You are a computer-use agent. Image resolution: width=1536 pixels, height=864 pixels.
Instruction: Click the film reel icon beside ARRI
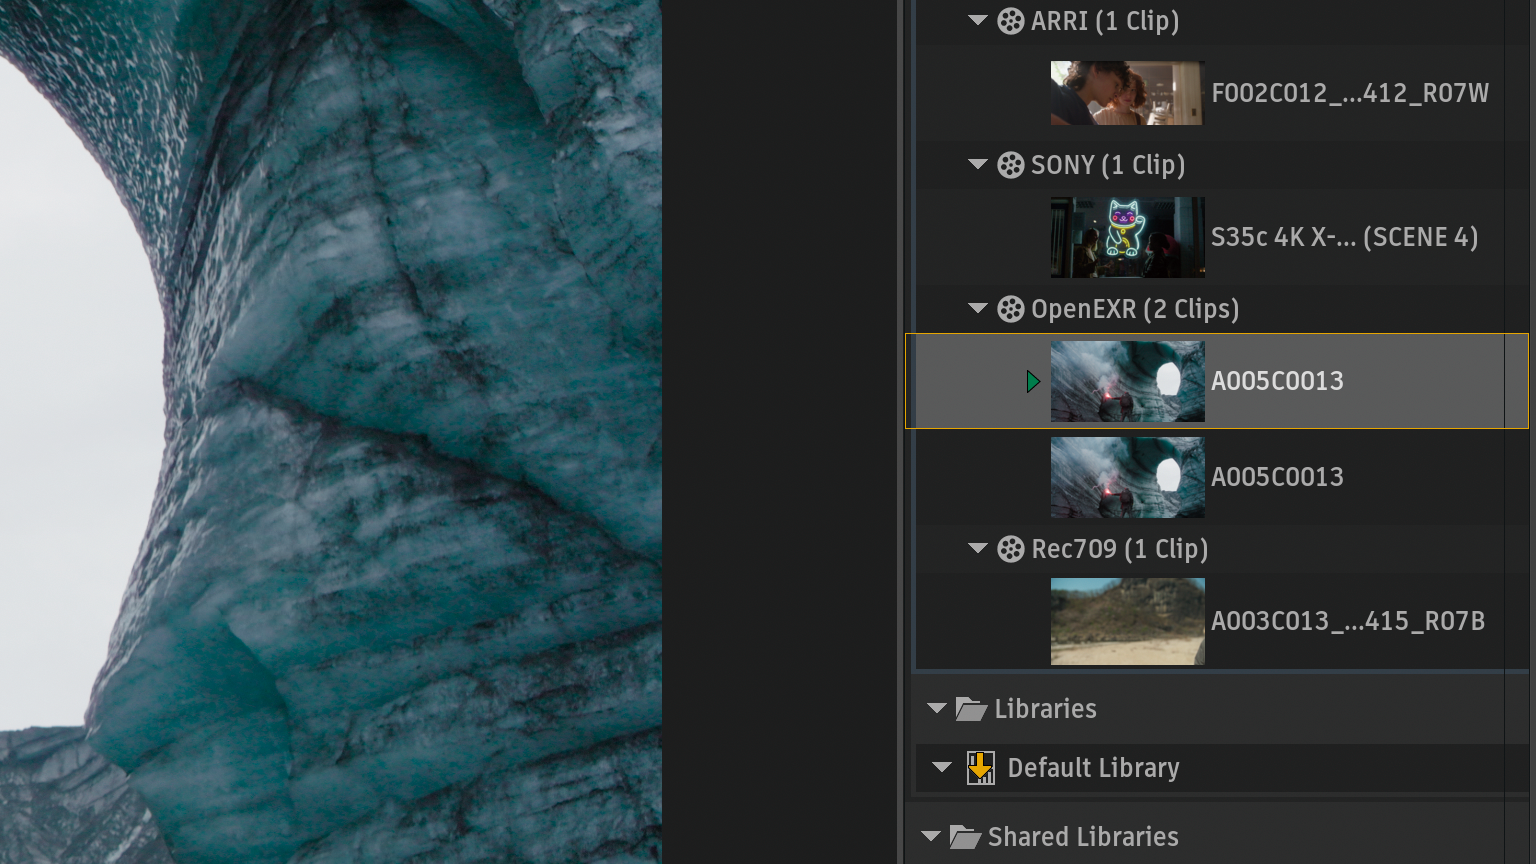pyautogui.click(x=1011, y=21)
